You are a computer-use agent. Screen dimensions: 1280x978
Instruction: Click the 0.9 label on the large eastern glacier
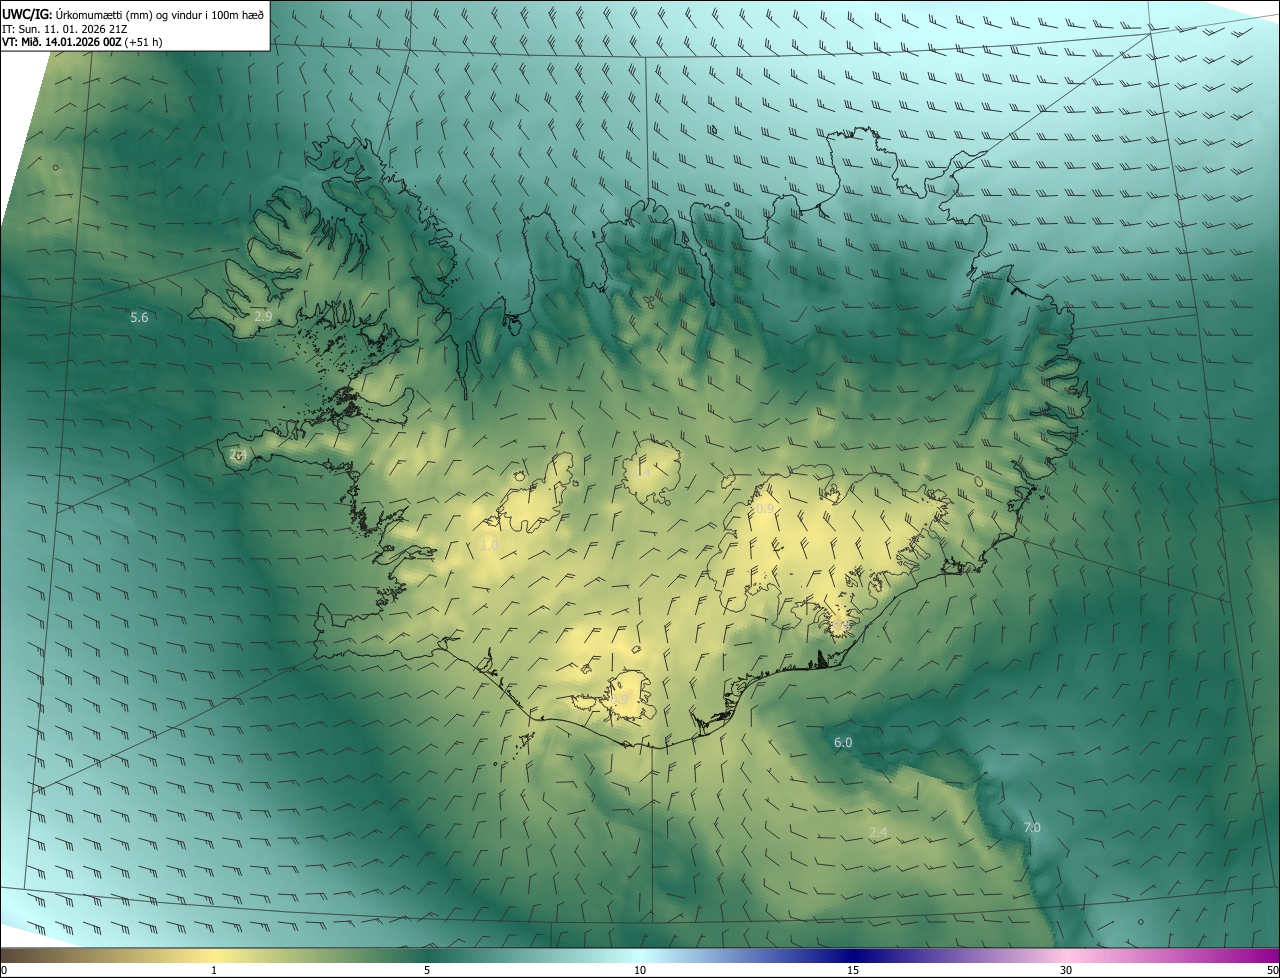[764, 509]
